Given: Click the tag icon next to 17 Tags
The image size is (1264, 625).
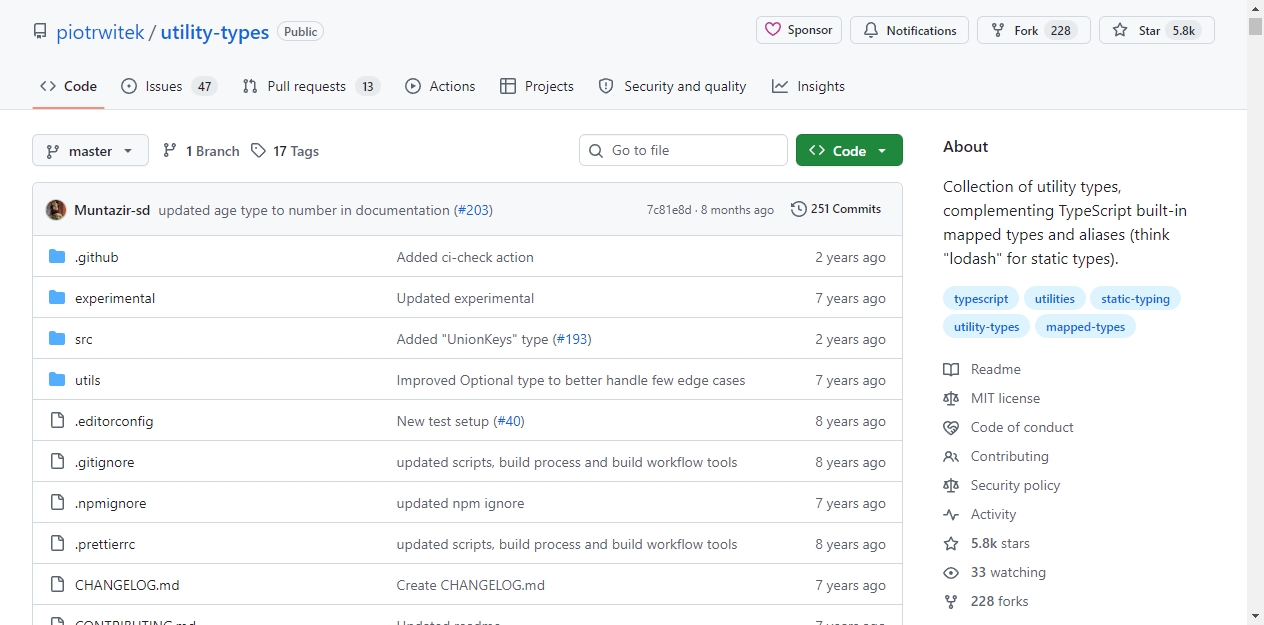Looking at the screenshot, I should point(259,151).
